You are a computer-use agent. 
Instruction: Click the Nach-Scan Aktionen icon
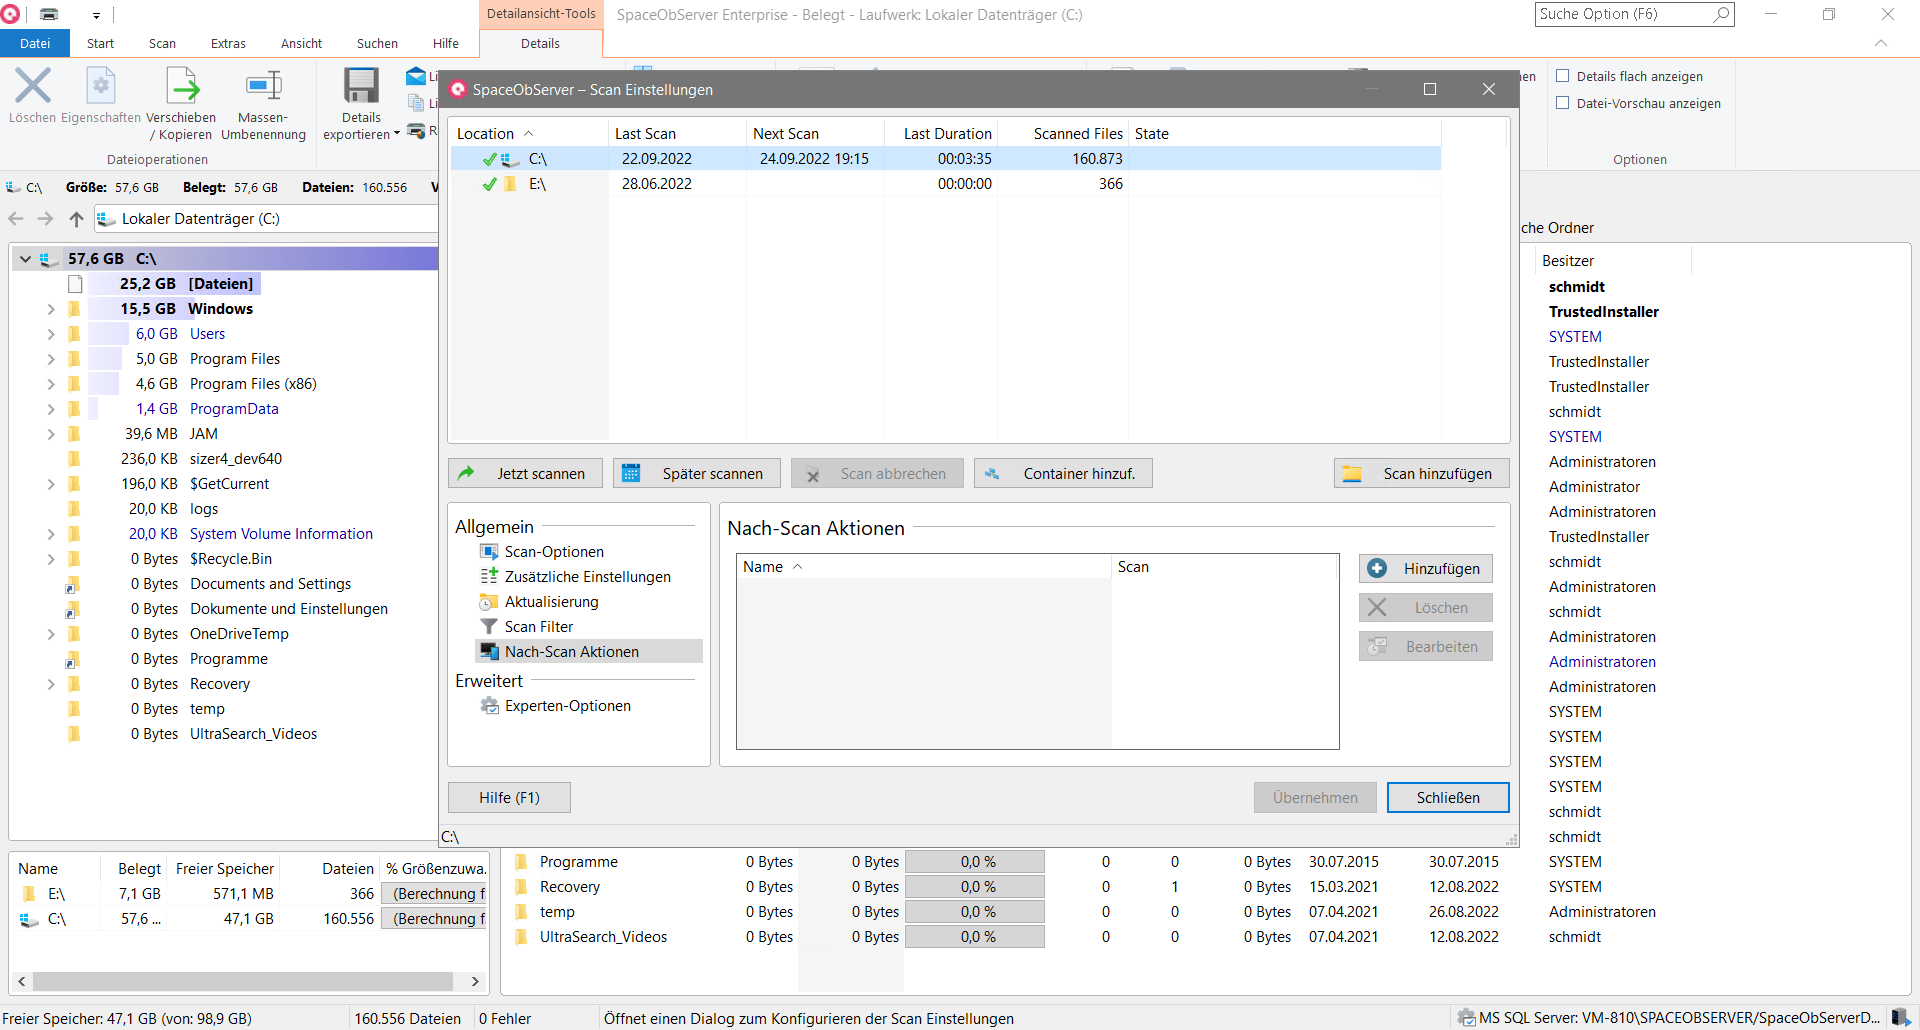coord(489,652)
